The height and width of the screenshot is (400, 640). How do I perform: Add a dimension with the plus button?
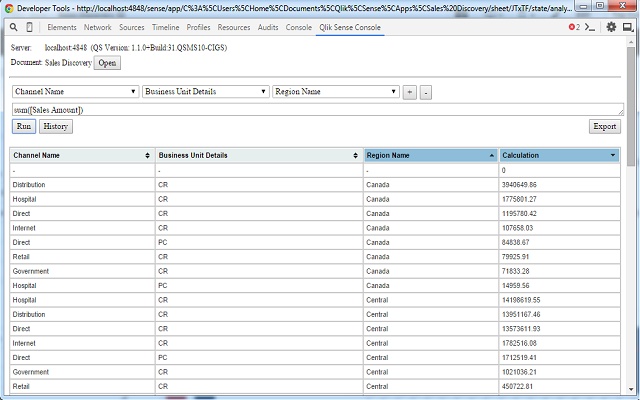pos(409,93)
